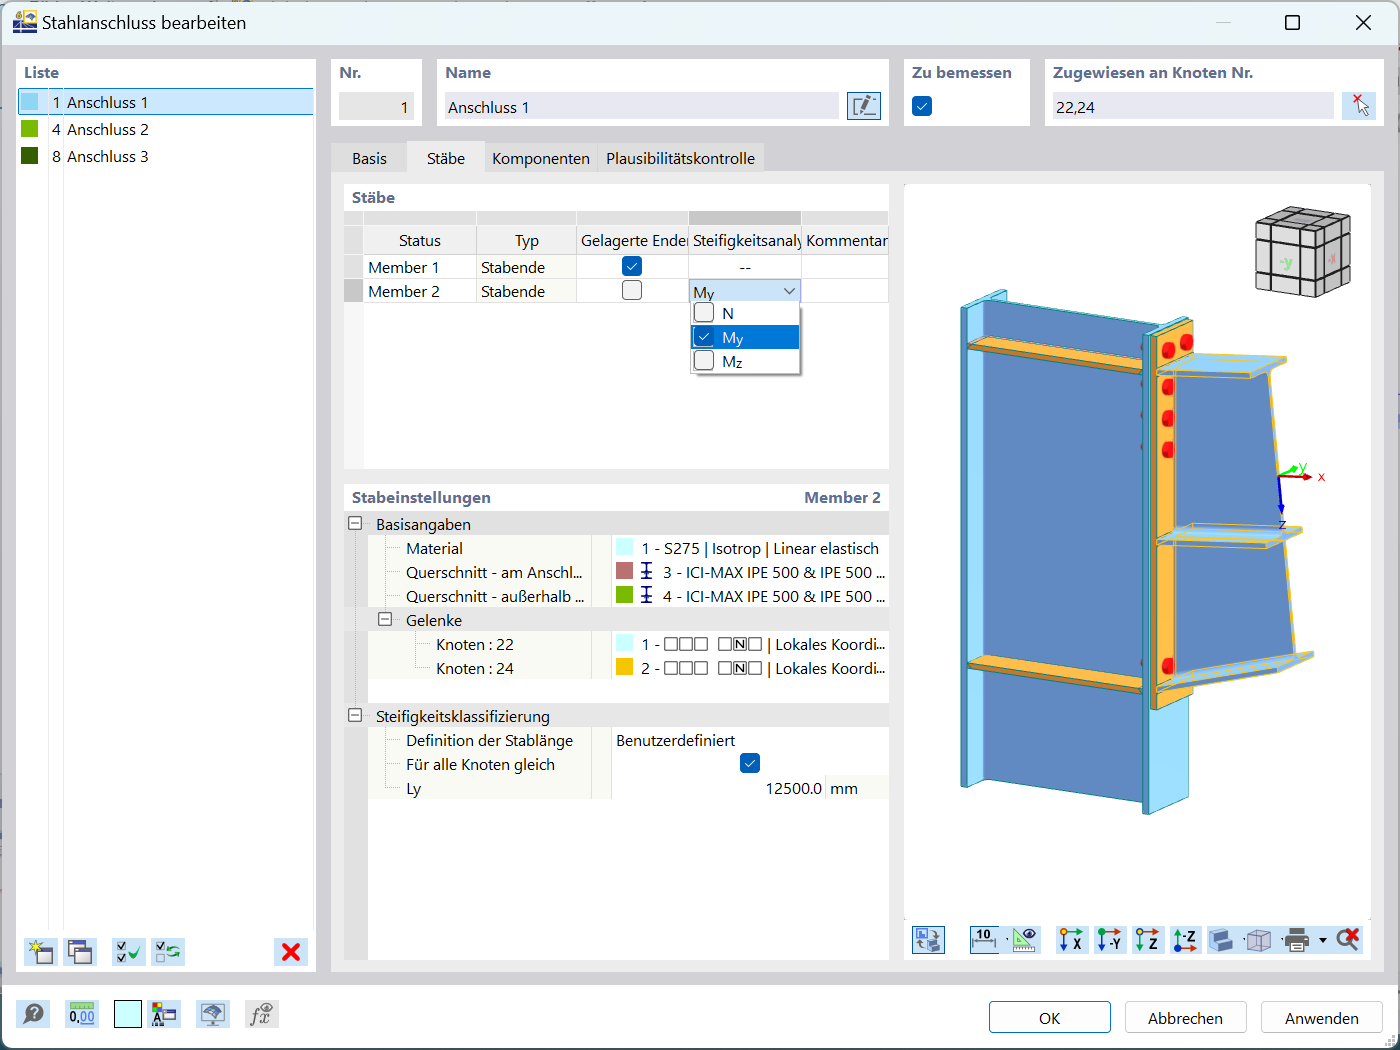1400x1050 pixels.
Task: Select Anschluss 2 in the list
Action: coord(166,129)
